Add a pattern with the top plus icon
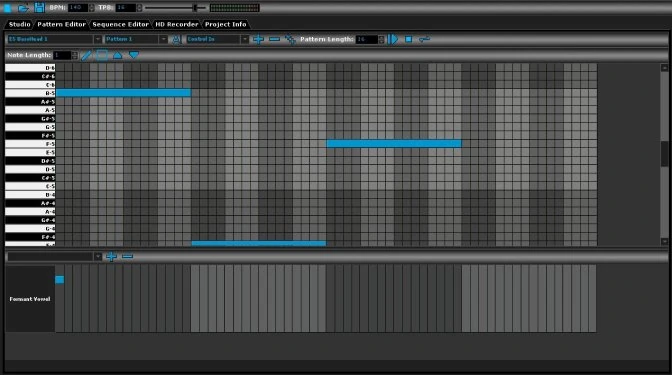The image size is (672, 375). pyautogui.click(x=258, y=39)
